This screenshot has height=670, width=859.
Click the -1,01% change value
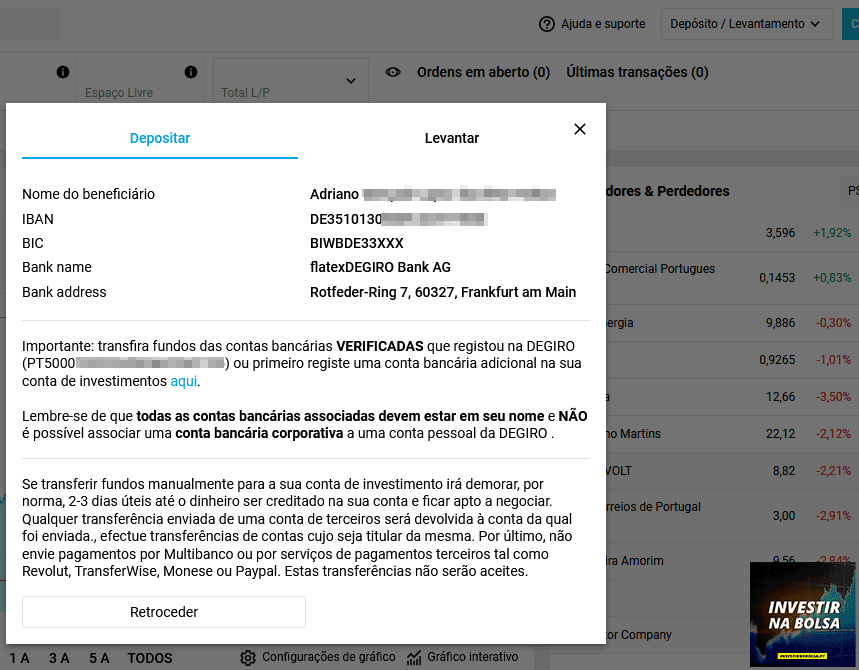833,360
